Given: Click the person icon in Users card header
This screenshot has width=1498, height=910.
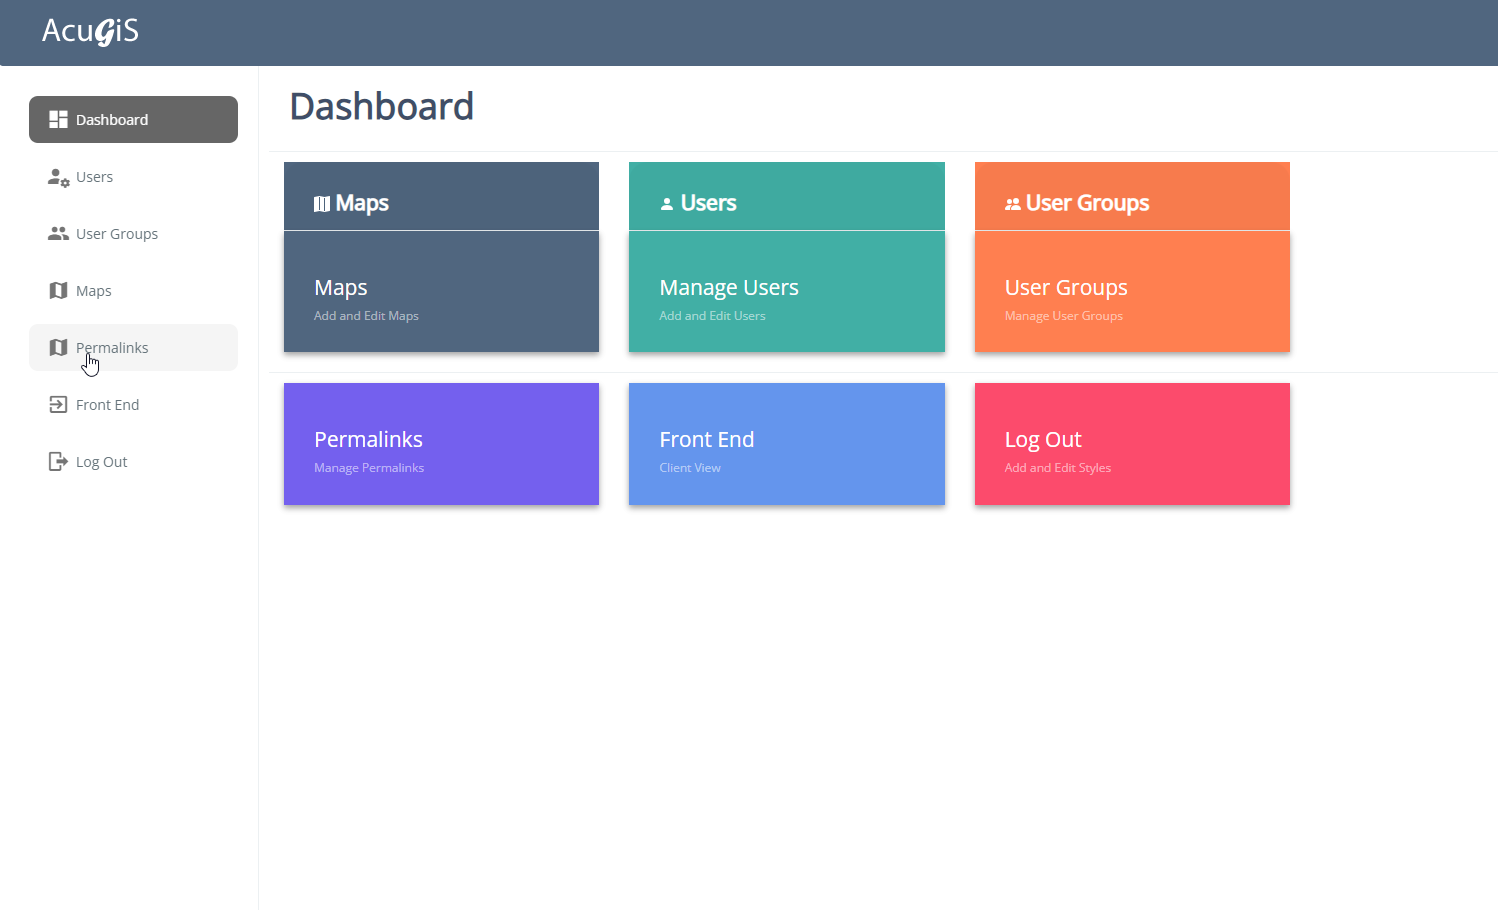Looking at the screenshot, I should tap(667, 204).
